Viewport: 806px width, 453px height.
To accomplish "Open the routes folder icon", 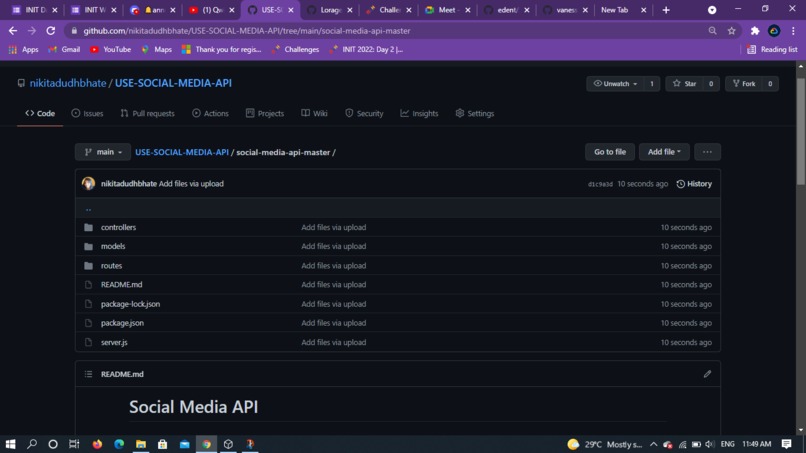I will click(x=88, y=266).
